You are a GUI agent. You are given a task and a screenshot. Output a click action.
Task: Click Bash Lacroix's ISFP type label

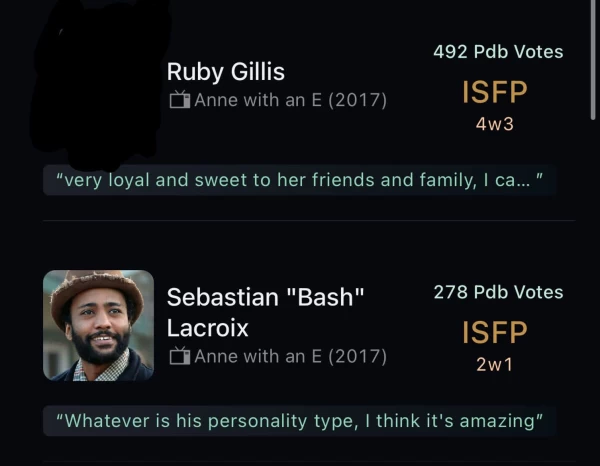[494, 332]
